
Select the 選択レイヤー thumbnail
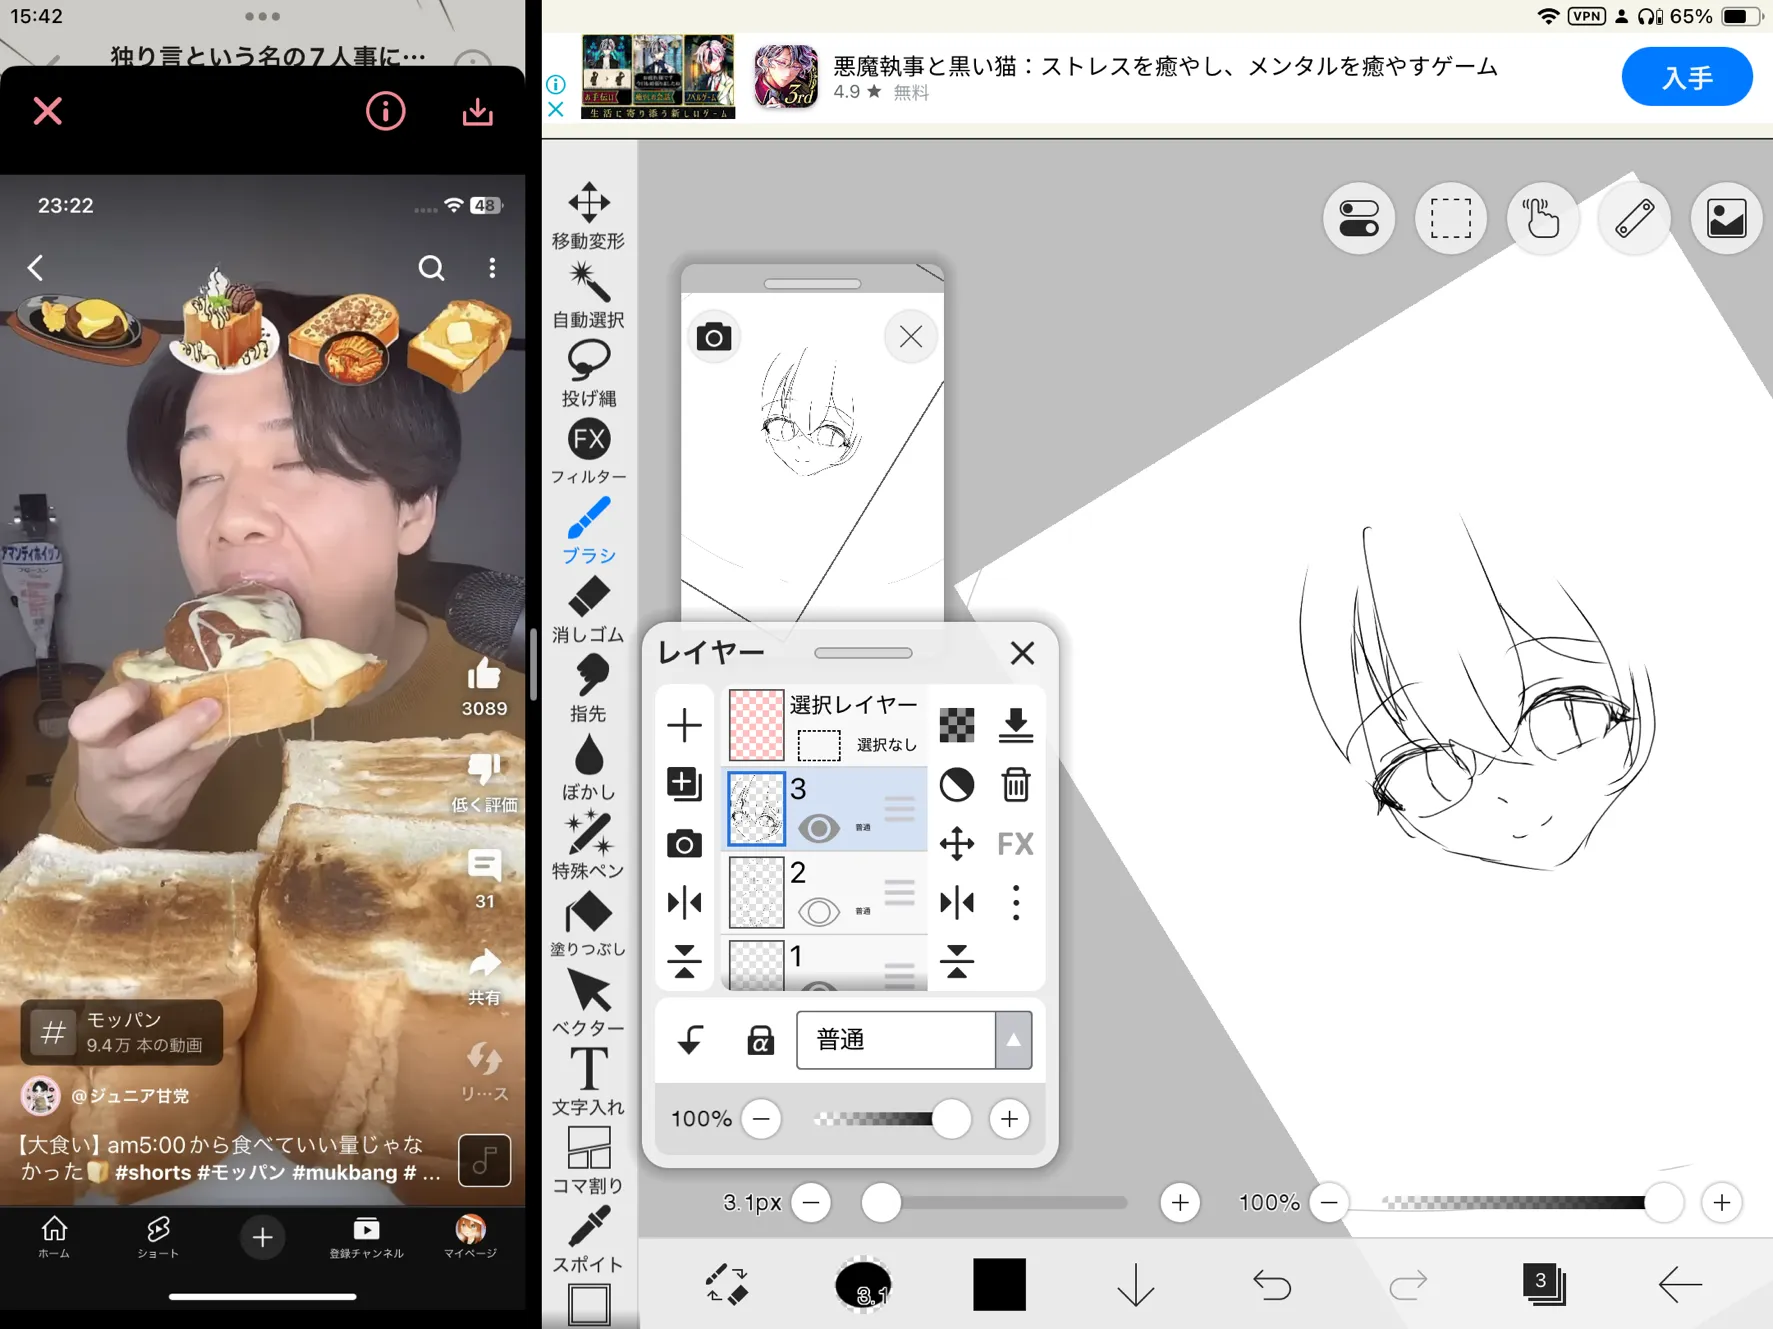(x=756, y=725)
